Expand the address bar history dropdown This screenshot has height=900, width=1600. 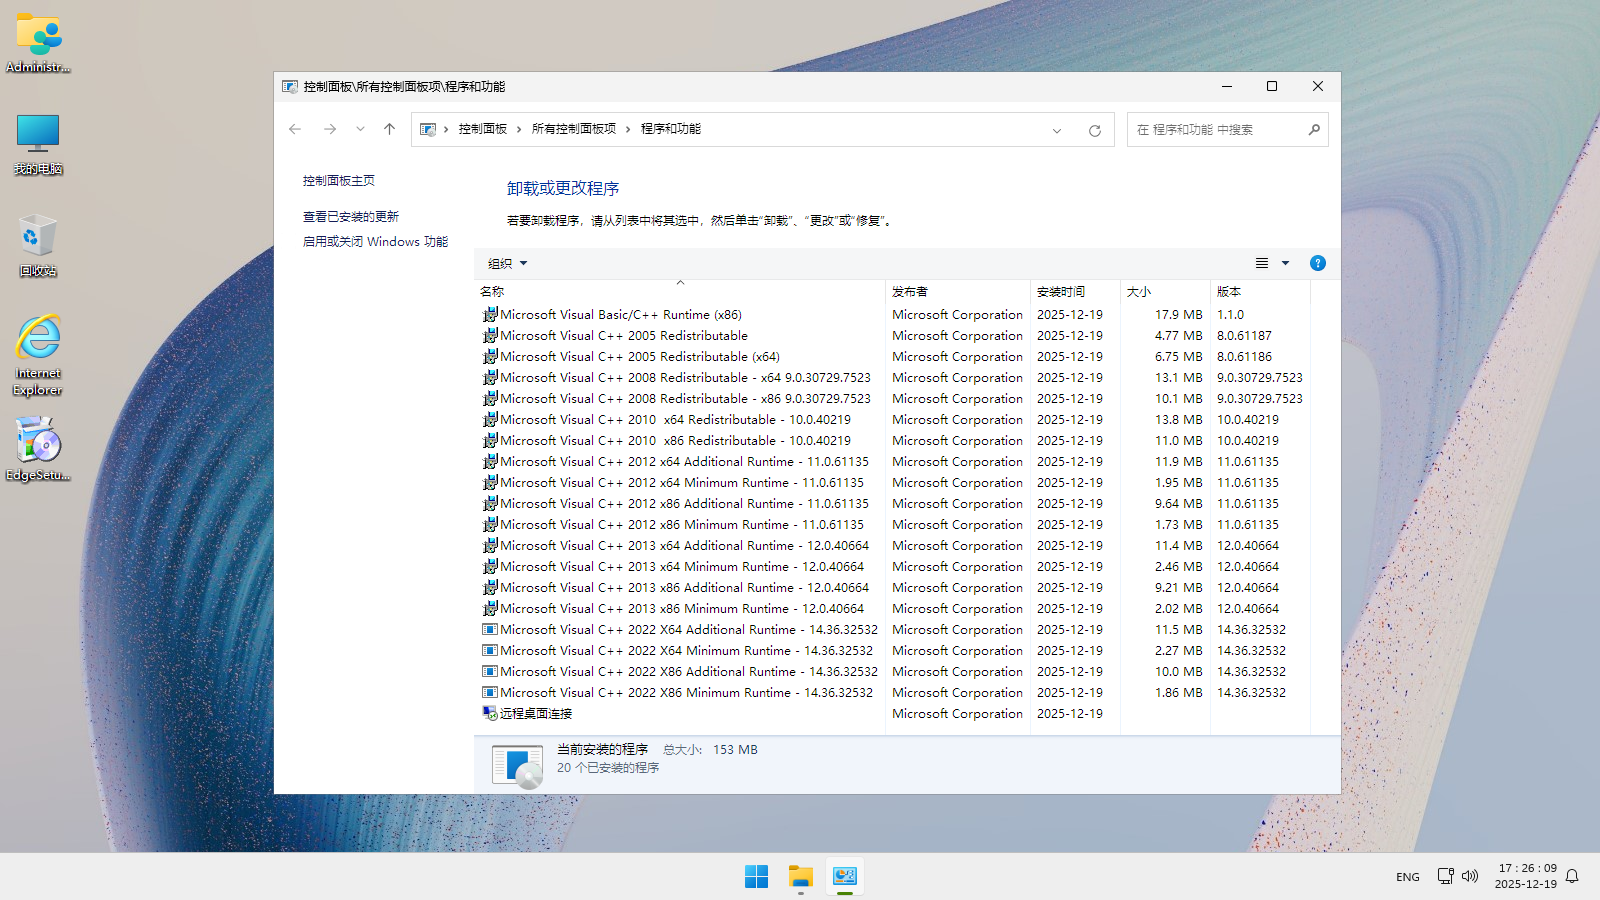point(1057,130)
